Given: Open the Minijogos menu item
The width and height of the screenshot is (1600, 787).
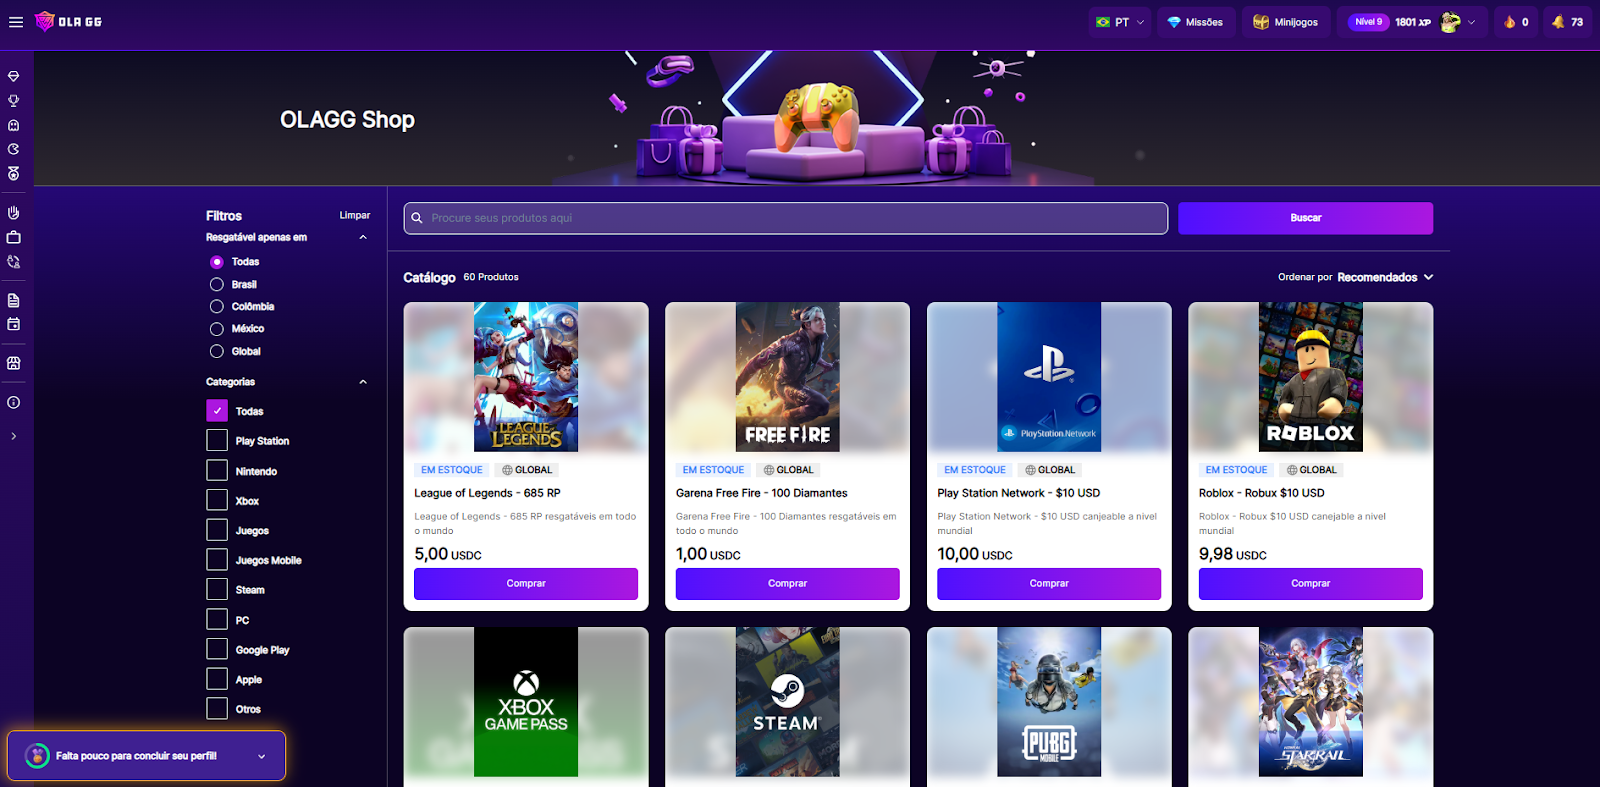Looking at the screenshot, I should click(1286, 22).
